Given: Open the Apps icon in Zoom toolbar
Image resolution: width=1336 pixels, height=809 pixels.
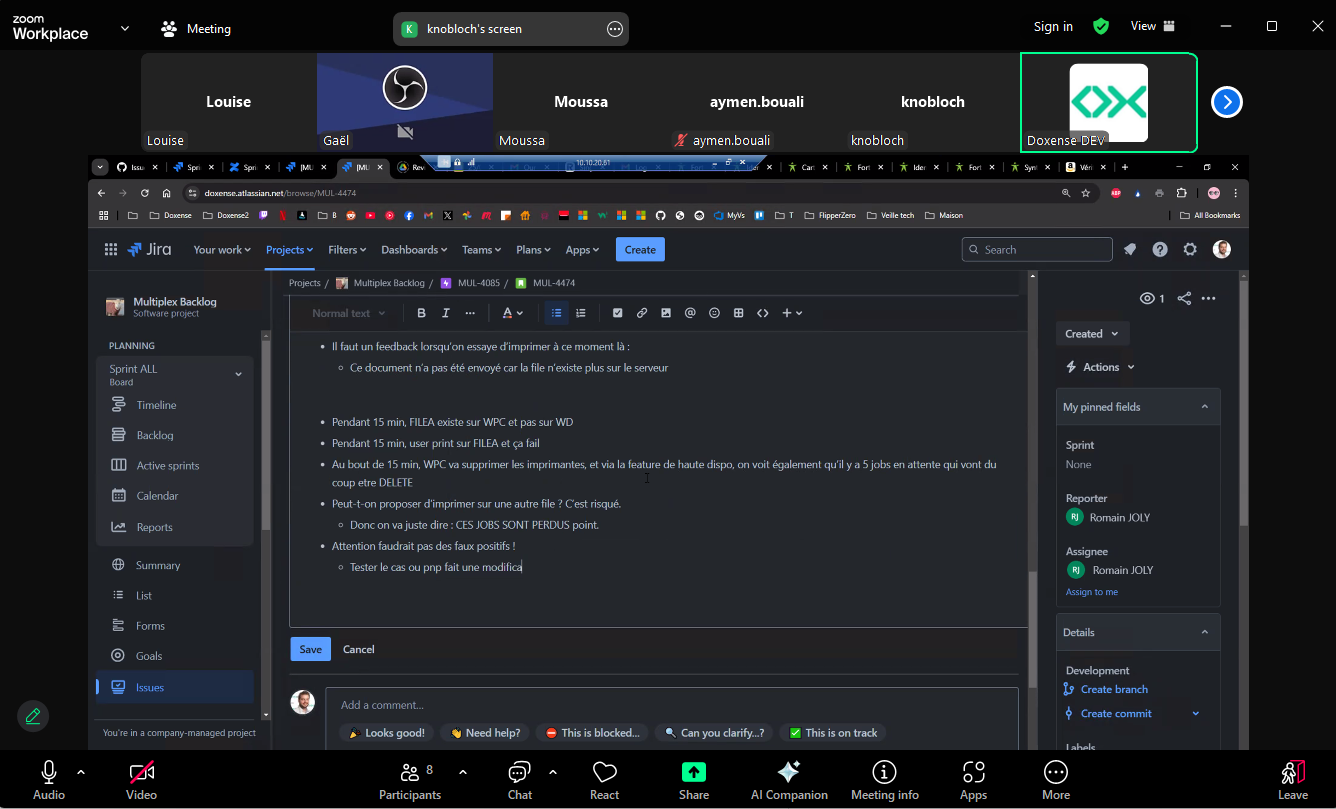Looking at the screenshot, I should point(973,773).
